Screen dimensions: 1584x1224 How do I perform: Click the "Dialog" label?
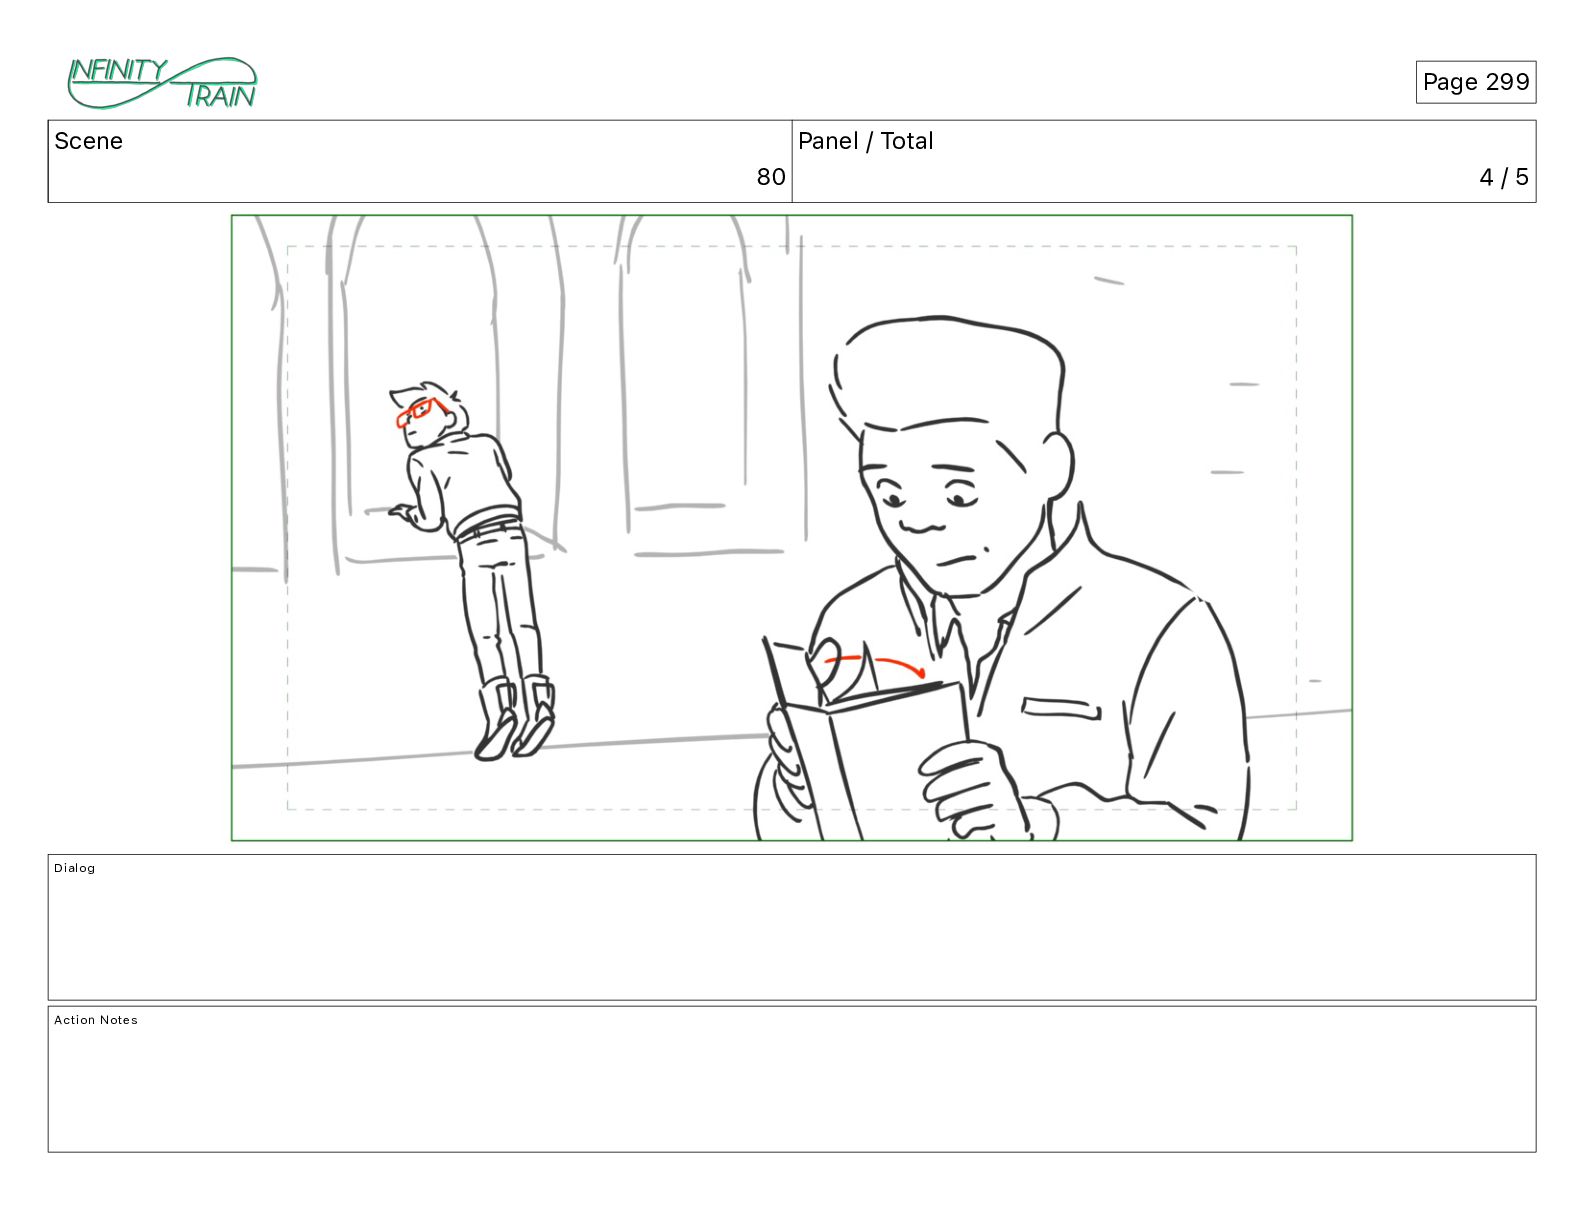click(75, 868)
